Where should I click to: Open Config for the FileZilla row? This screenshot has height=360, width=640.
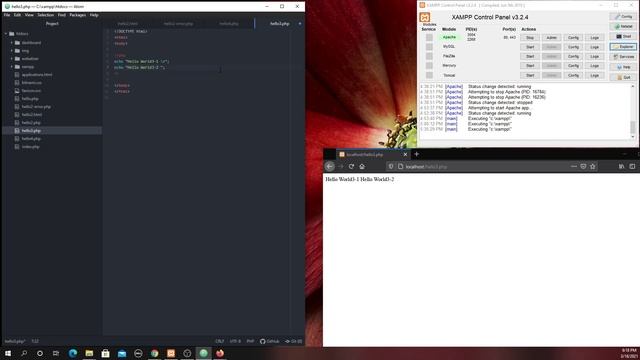(x=573, y=56)
